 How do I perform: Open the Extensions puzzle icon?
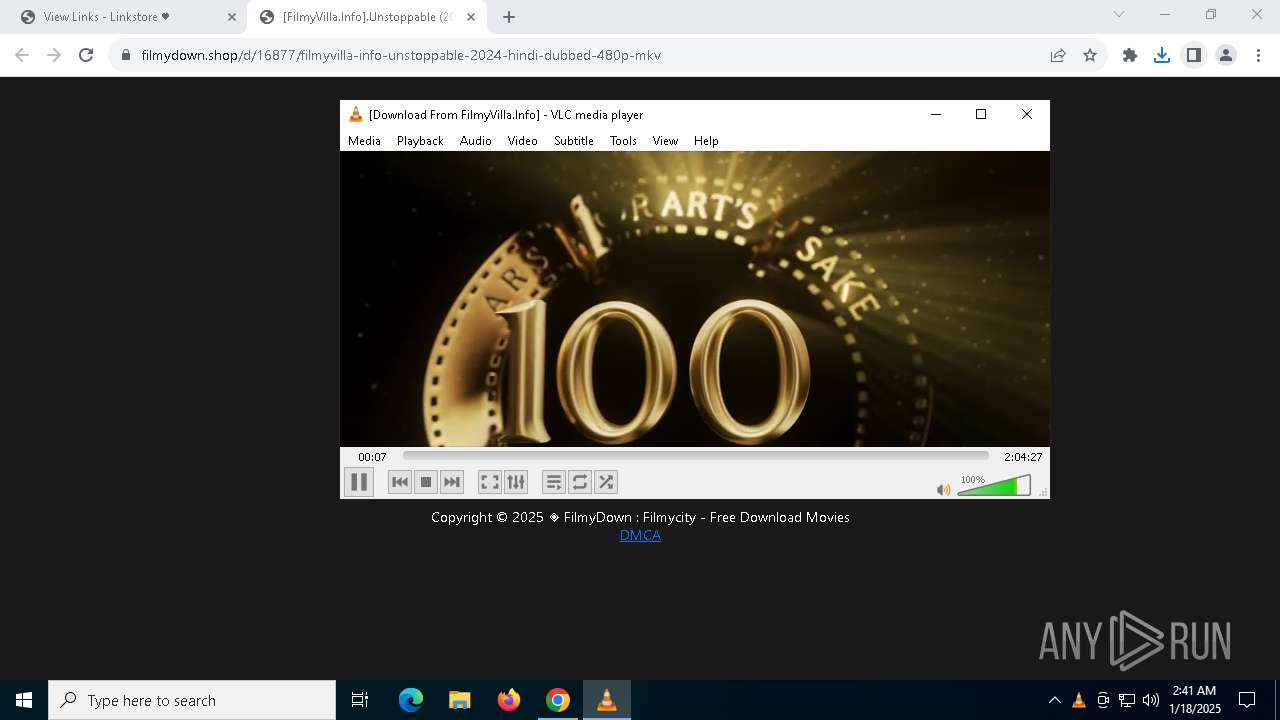1130,55
